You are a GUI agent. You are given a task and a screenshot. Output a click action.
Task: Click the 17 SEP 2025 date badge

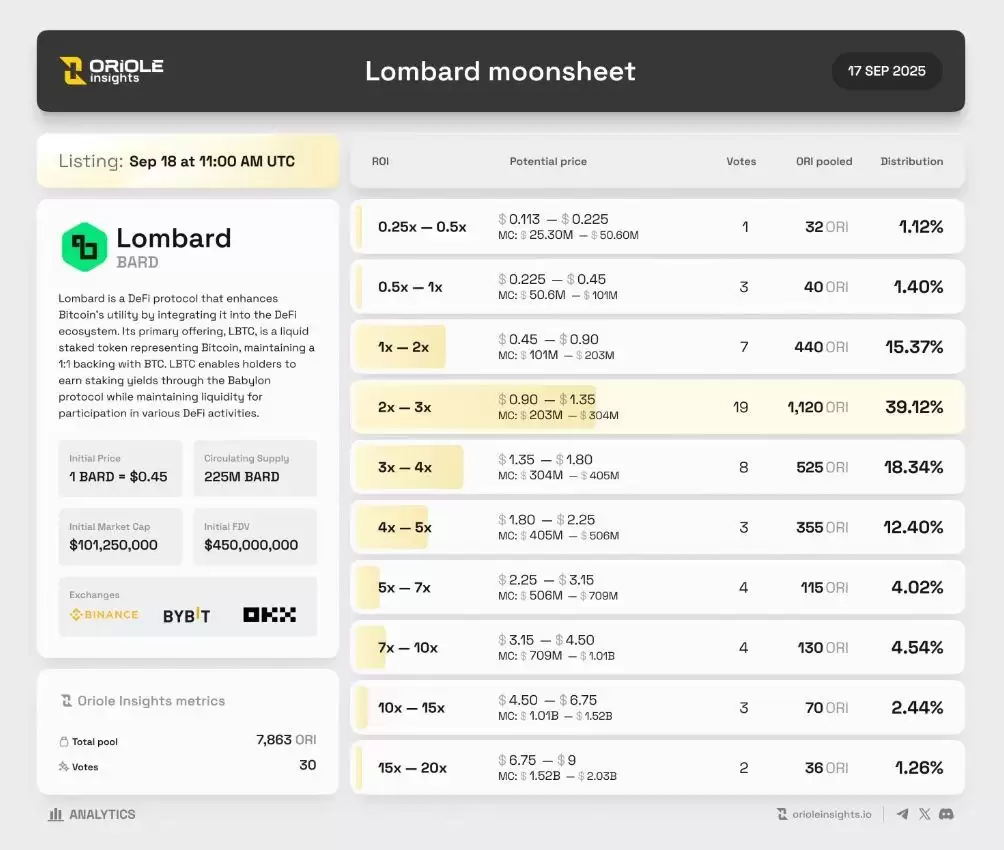point(886,71)
